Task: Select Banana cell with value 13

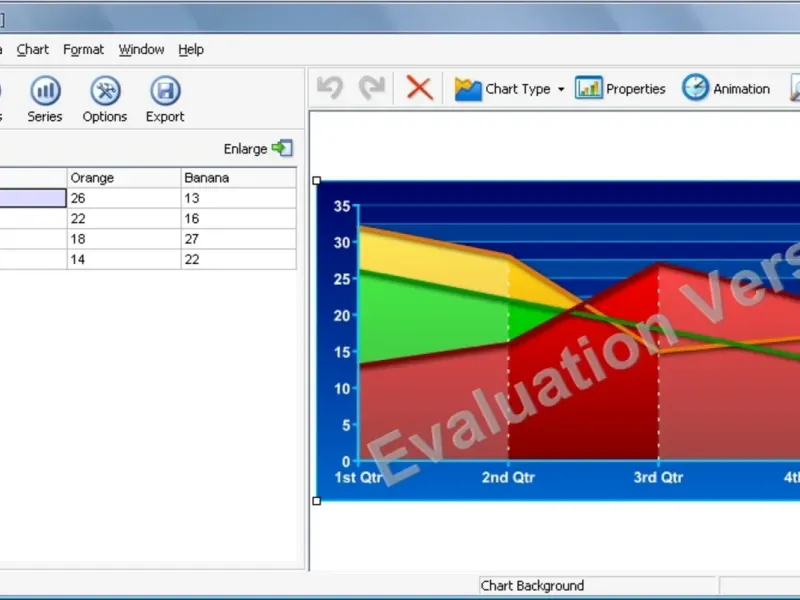Action: (239, 198)
